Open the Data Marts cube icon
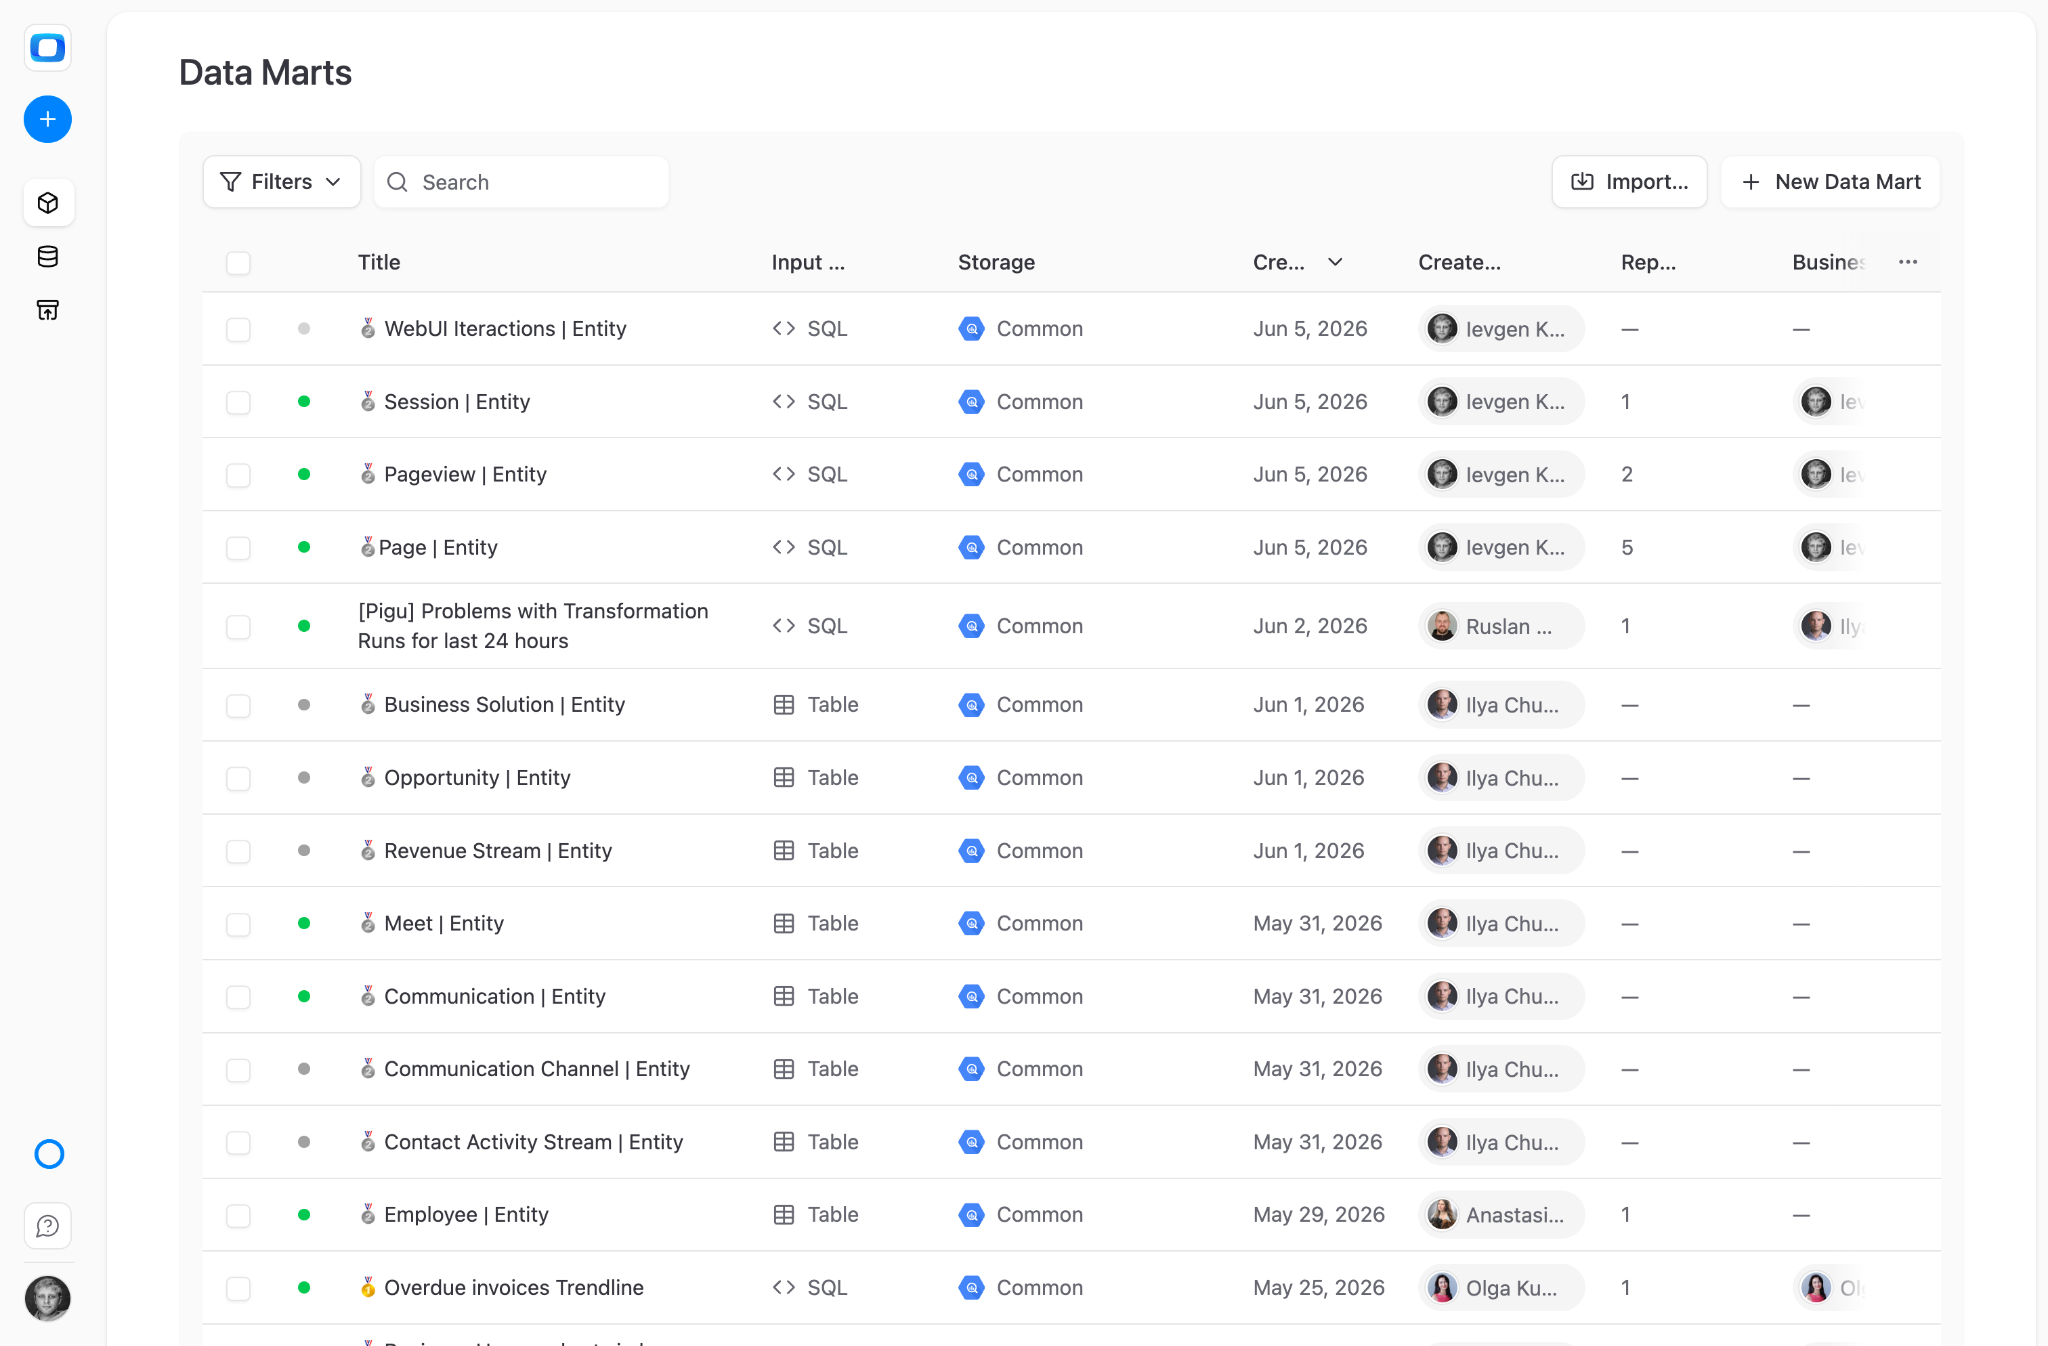 47,203
